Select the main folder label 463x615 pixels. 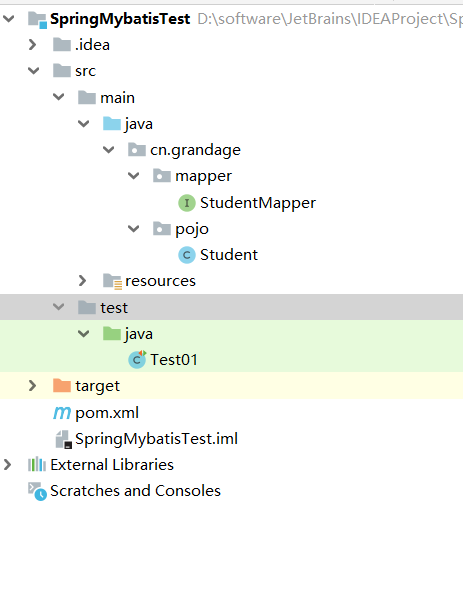coord(117,98)
